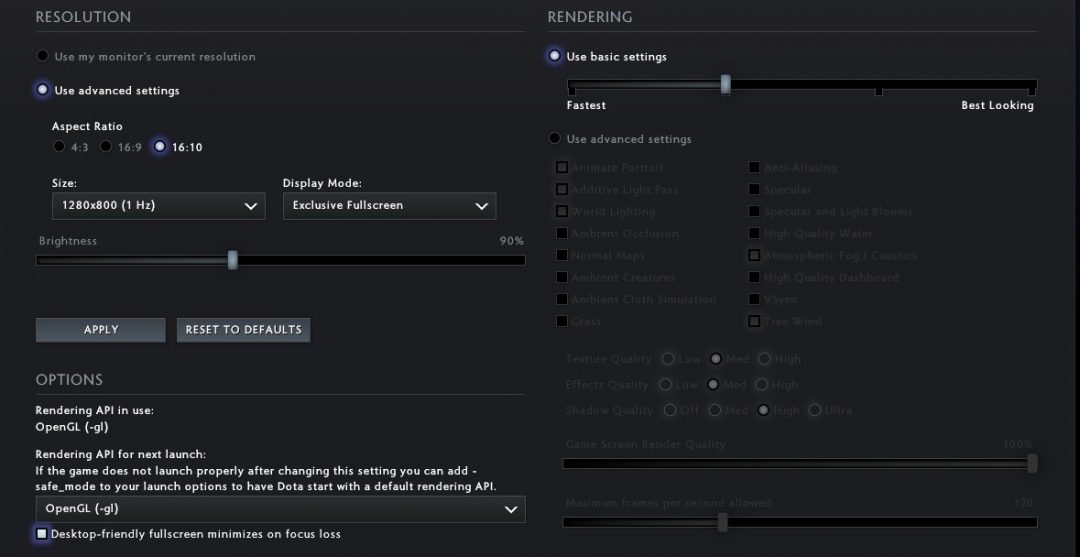Expand the Display Mode dropdown

coord(389,206)
